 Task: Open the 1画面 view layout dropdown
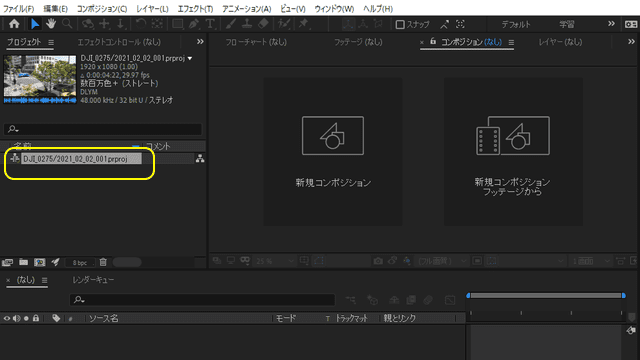tap(591, 261)
